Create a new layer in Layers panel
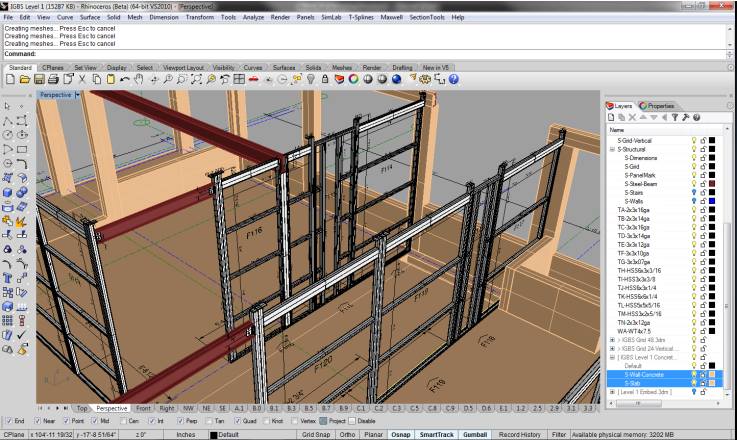The image size is (737, 440). point(611,117)
